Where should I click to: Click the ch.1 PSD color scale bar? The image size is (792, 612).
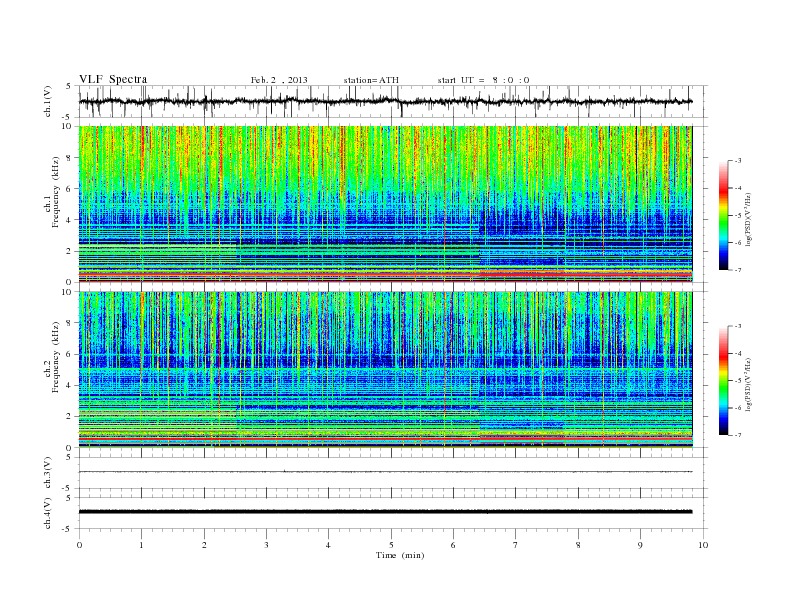(723, 215)
